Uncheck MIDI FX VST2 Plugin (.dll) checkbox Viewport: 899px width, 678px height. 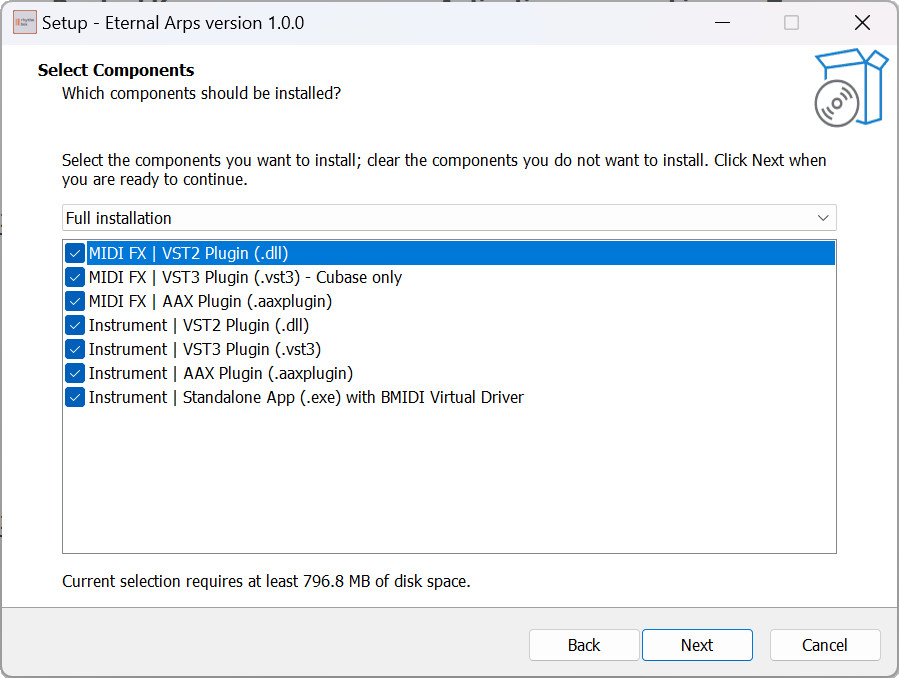coord(75,253)
